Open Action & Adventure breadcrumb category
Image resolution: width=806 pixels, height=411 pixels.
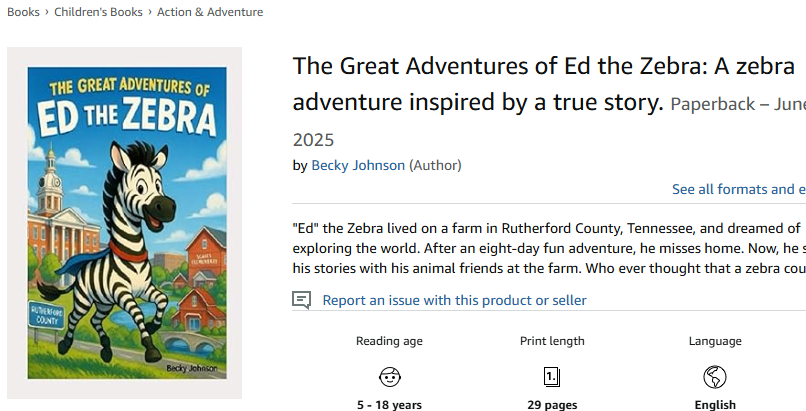(210, 12)
